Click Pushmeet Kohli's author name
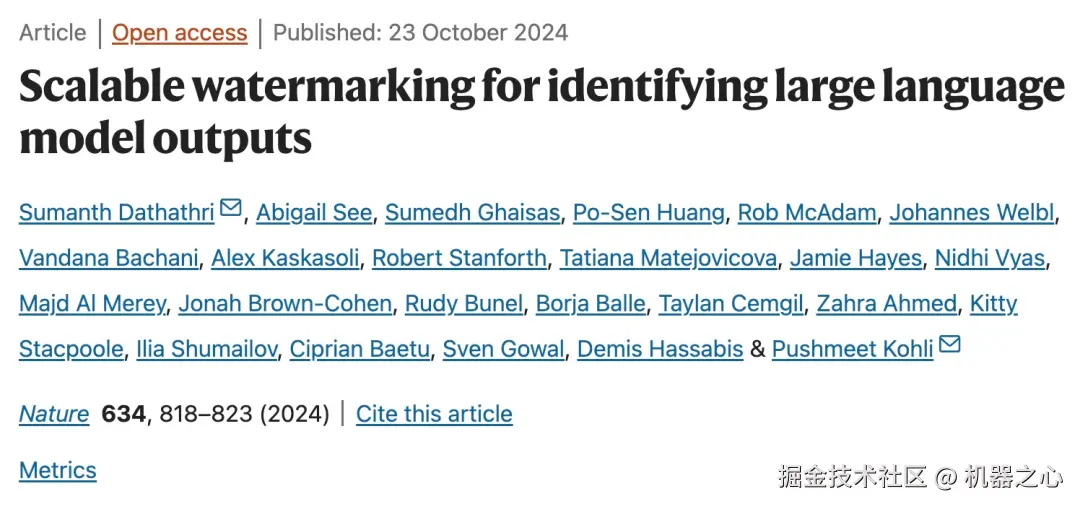This screenshot has height=507, width=1080. tap(852, 349)
